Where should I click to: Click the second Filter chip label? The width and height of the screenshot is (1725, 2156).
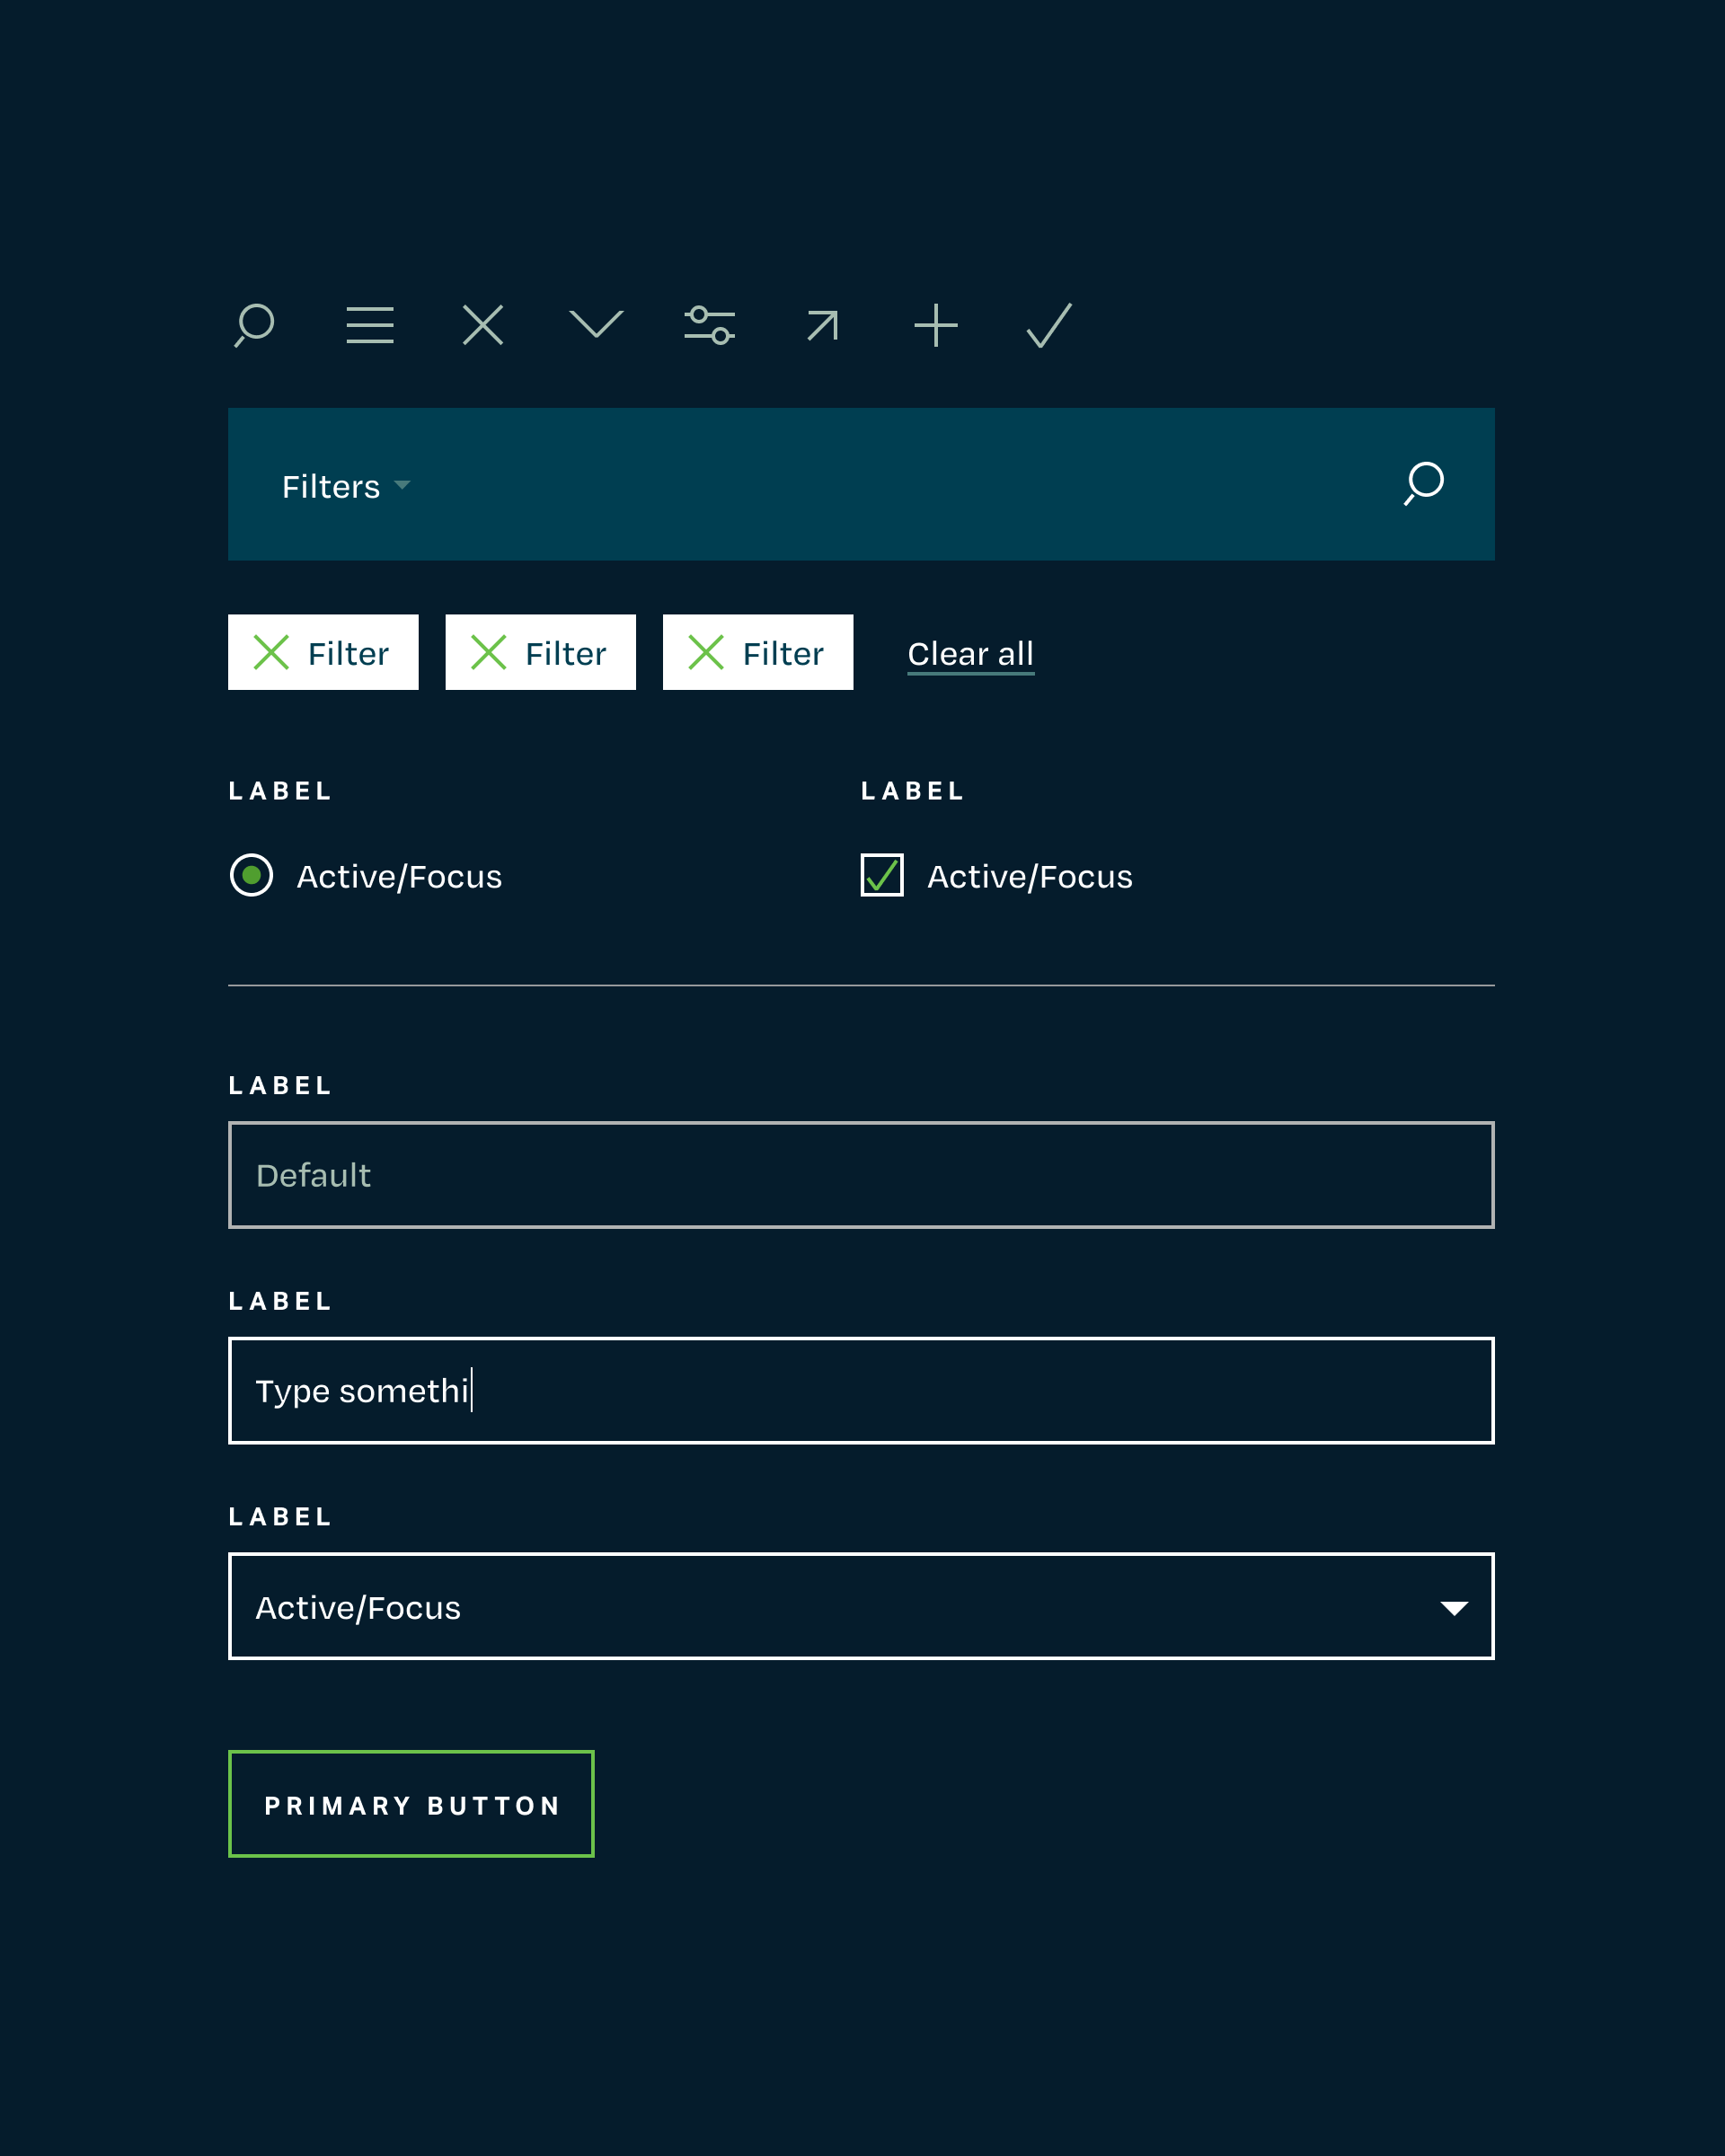[x=566, y=654]
